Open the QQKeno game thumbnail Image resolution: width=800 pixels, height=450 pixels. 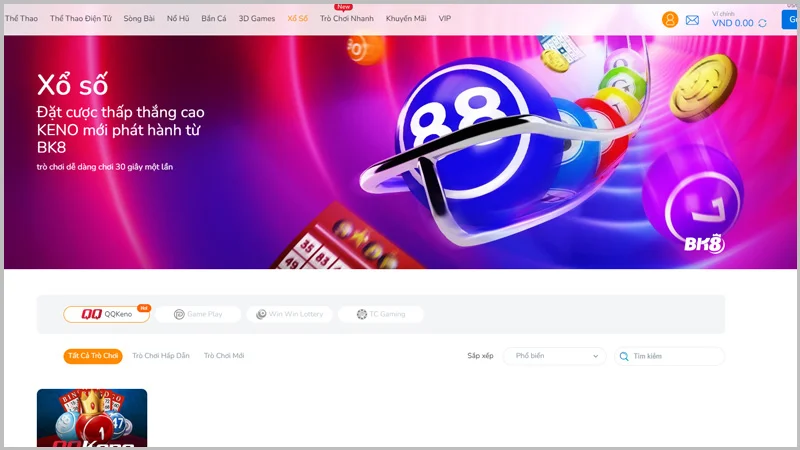click(92, 418)
